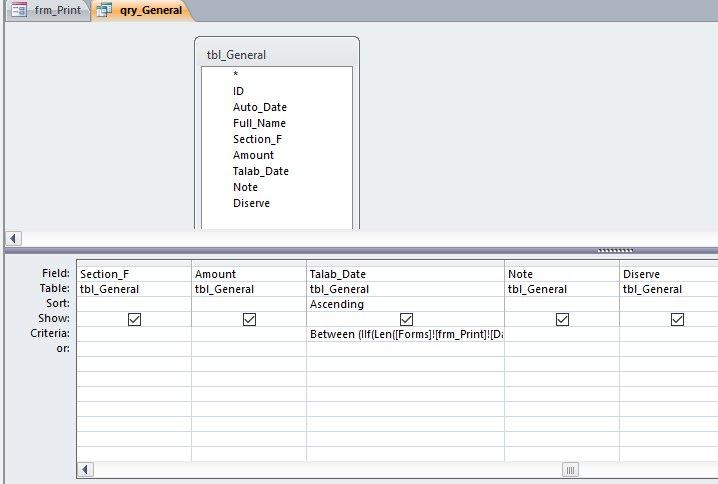The image size is (718, 484).
Task: Click the Between criteria cell for Talab_Date
Action: 405,334
